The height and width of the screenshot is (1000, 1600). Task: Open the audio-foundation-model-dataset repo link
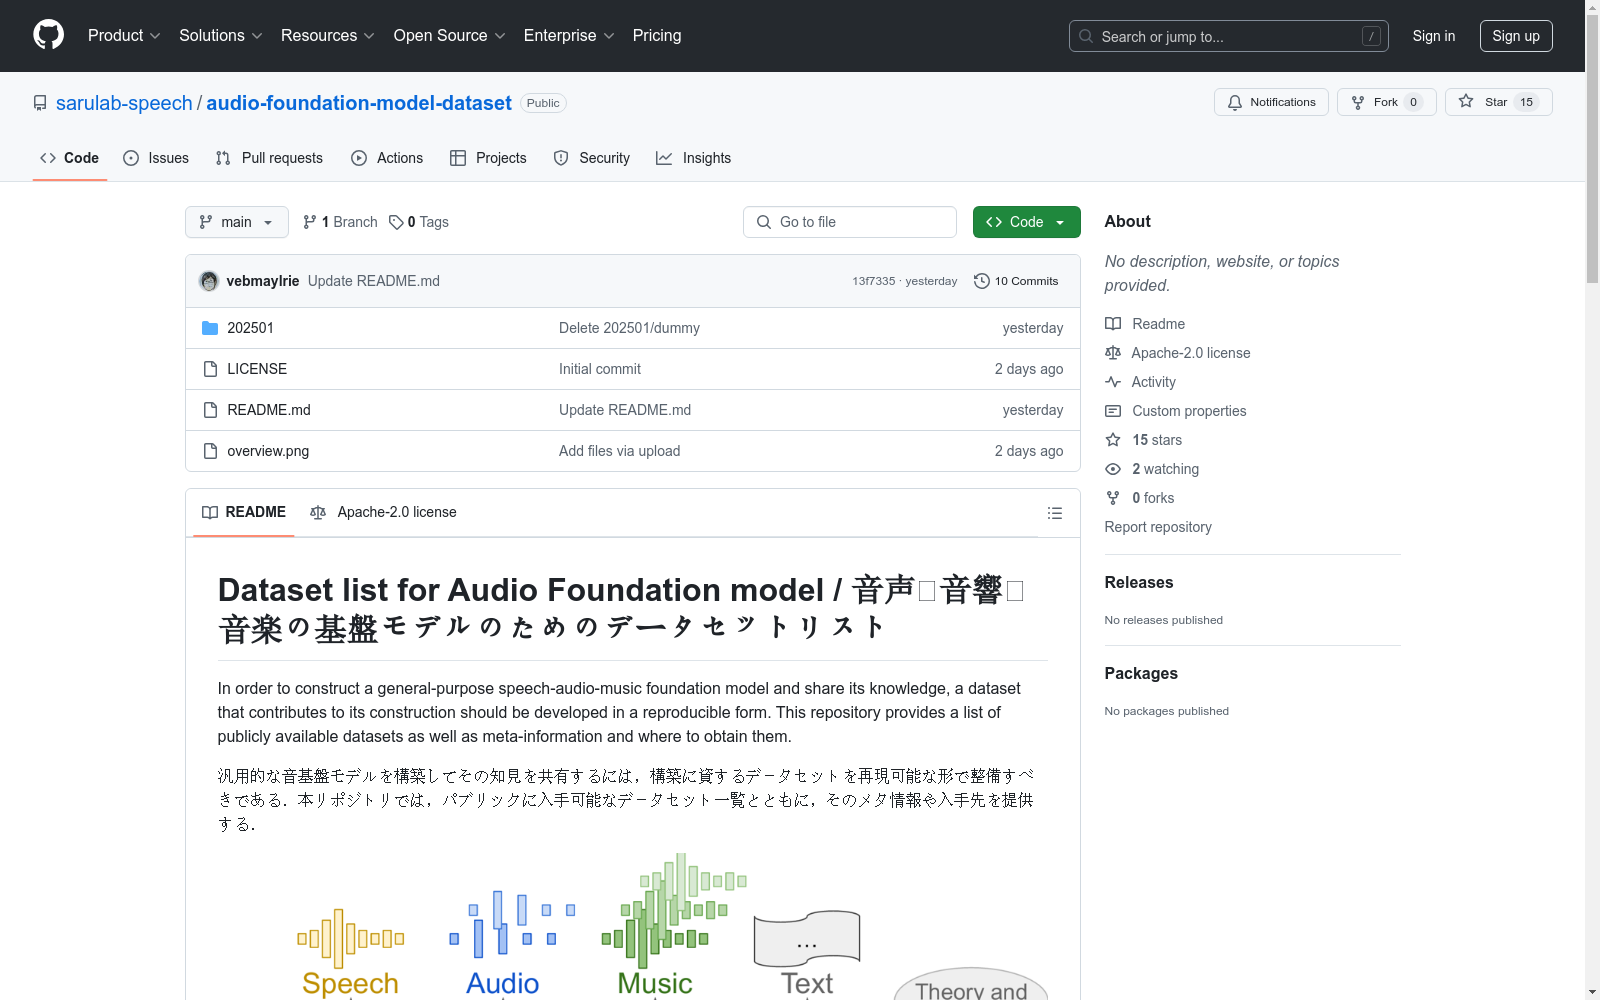[x=359, y=103]
